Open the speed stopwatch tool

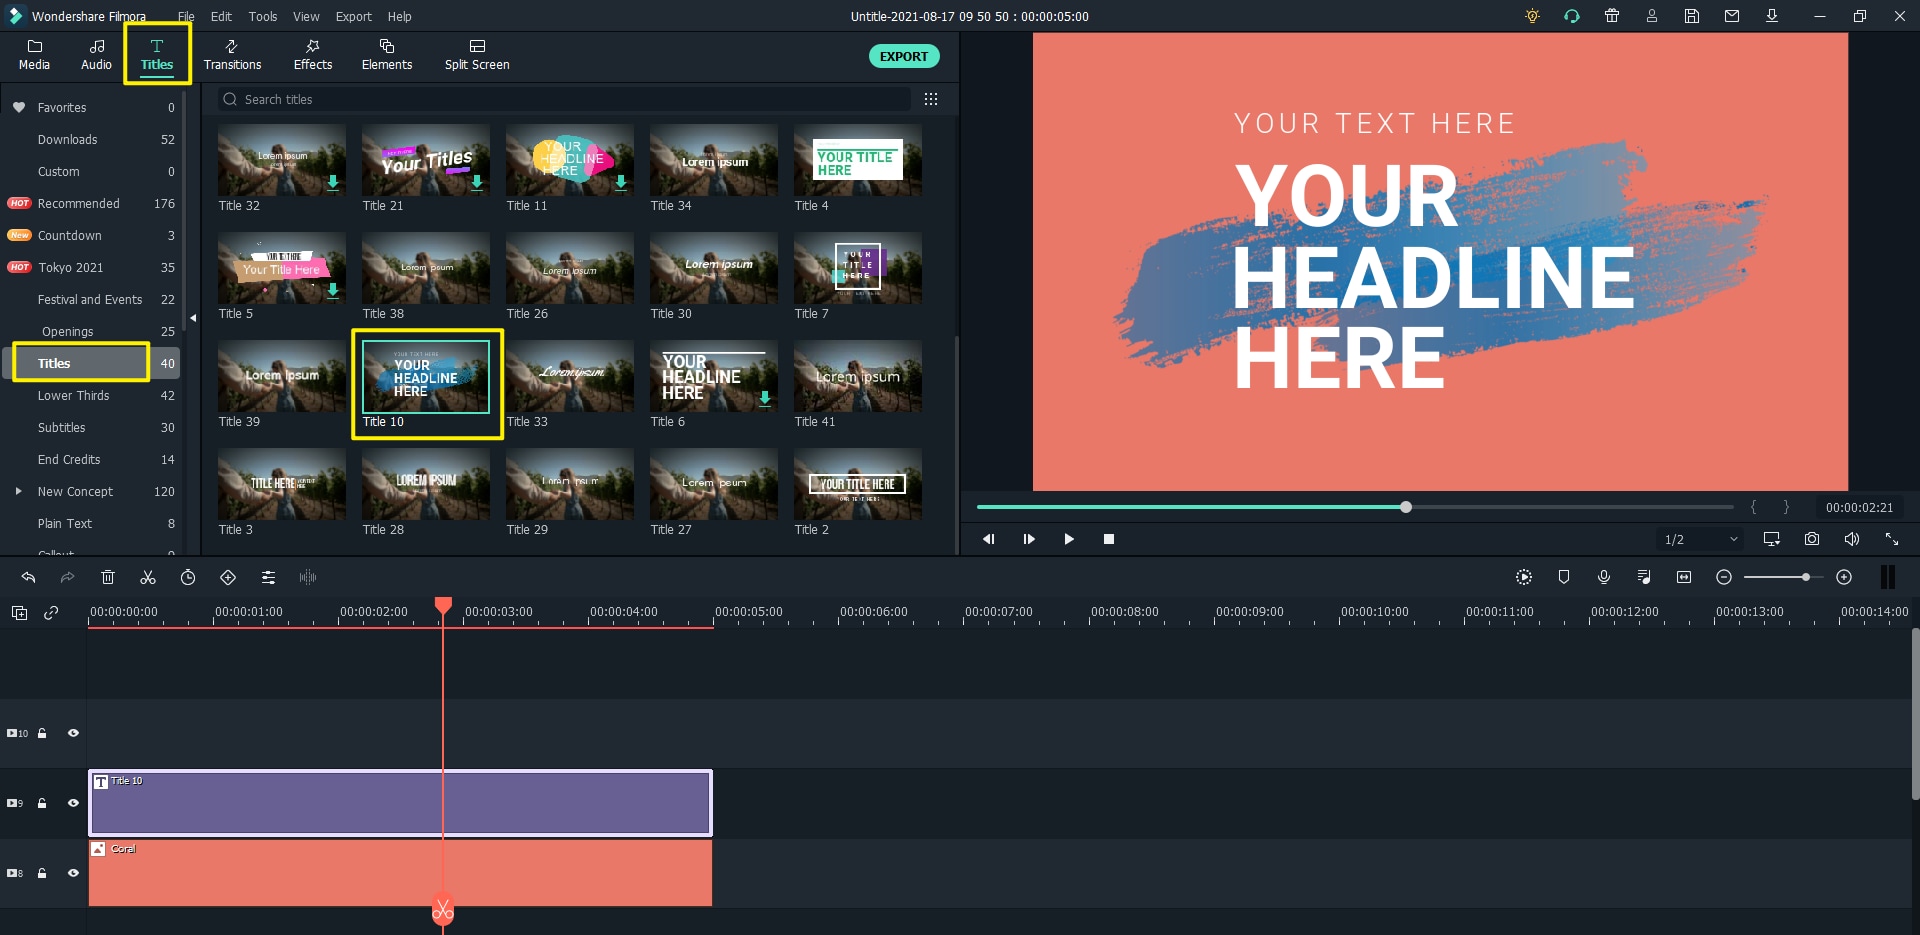(188, 577)
